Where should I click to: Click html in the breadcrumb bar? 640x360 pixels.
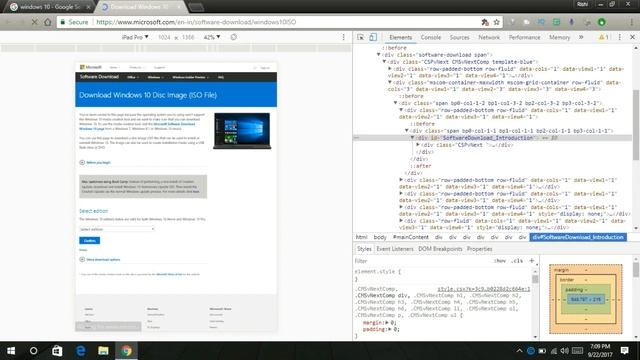[361, 237]
